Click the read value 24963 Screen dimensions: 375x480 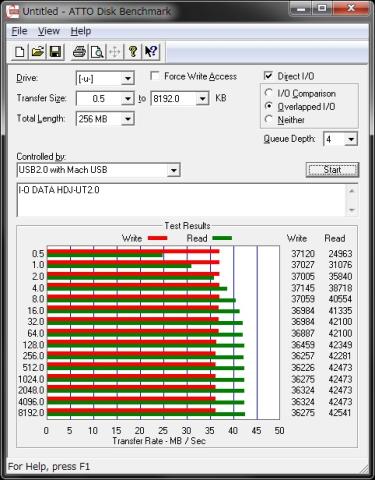click(340, 254)
